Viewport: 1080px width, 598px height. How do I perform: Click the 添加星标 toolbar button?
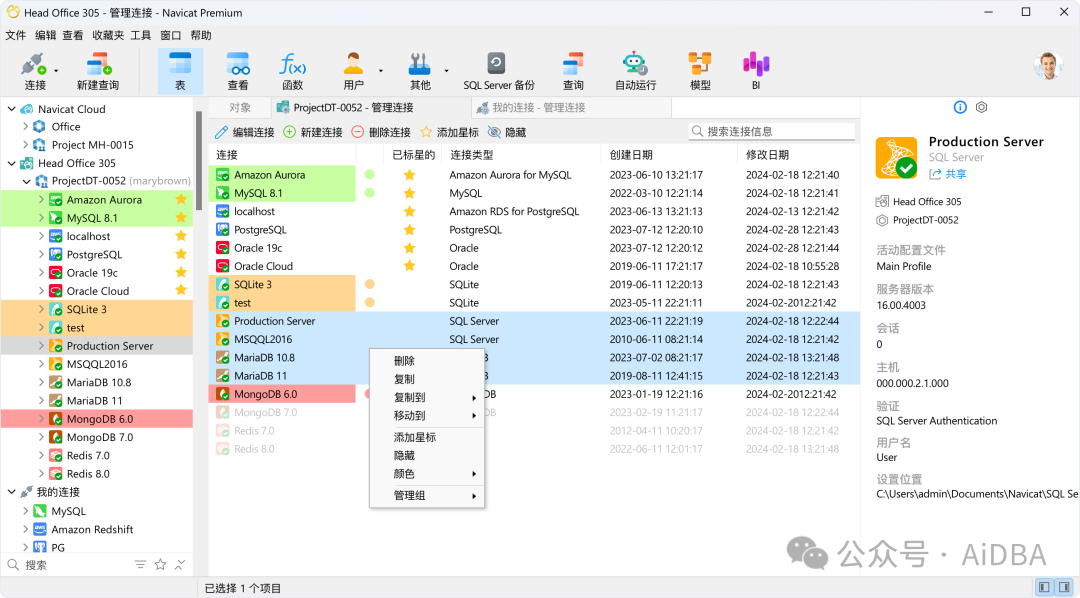(x=449, y=132)
